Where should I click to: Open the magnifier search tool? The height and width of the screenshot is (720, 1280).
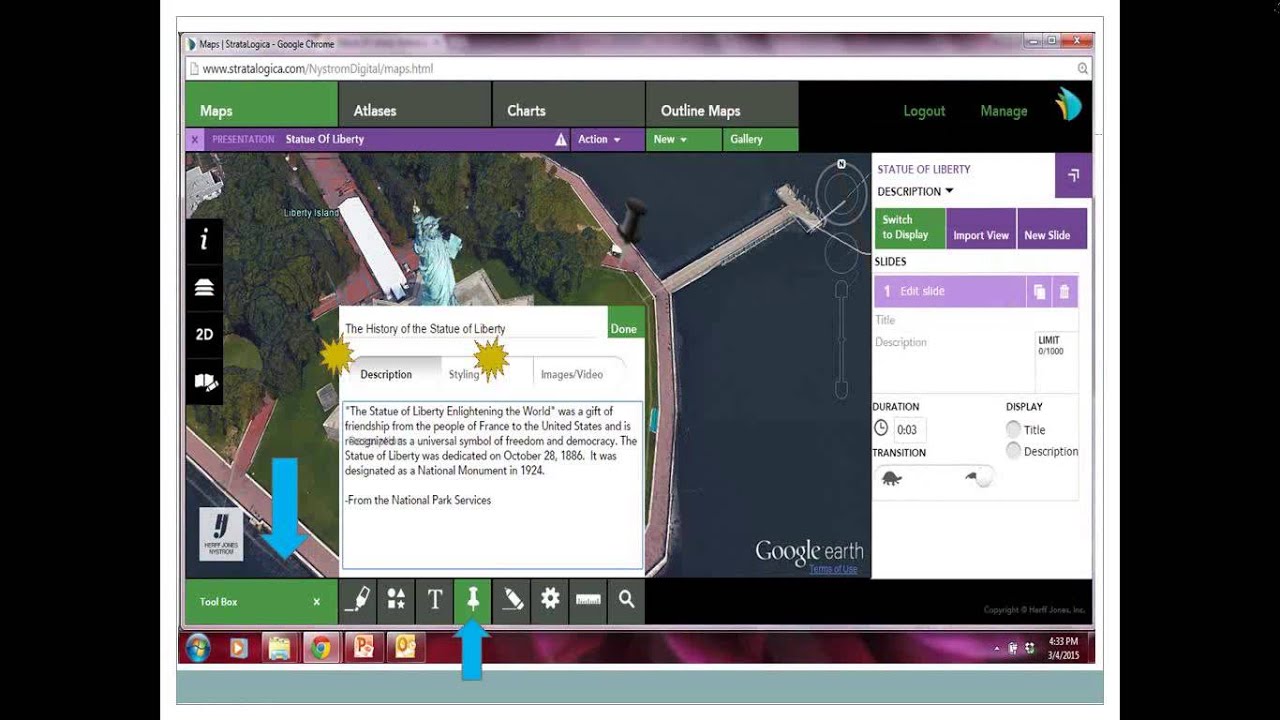click(x=627, y=600)
